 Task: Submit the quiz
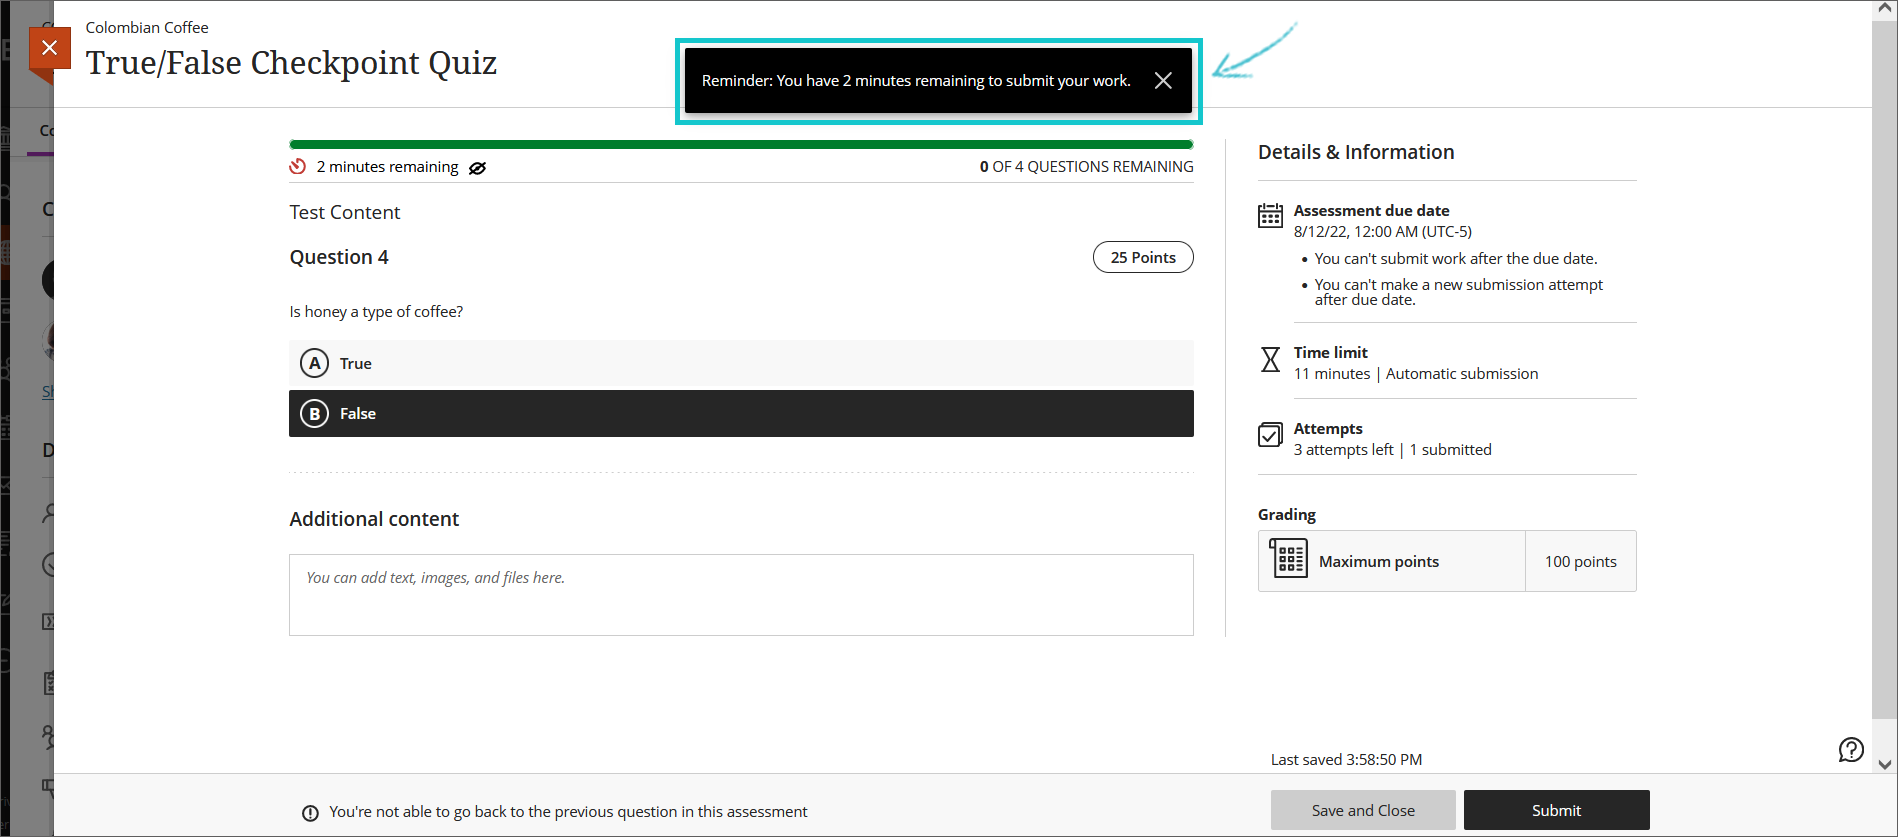1555,810
